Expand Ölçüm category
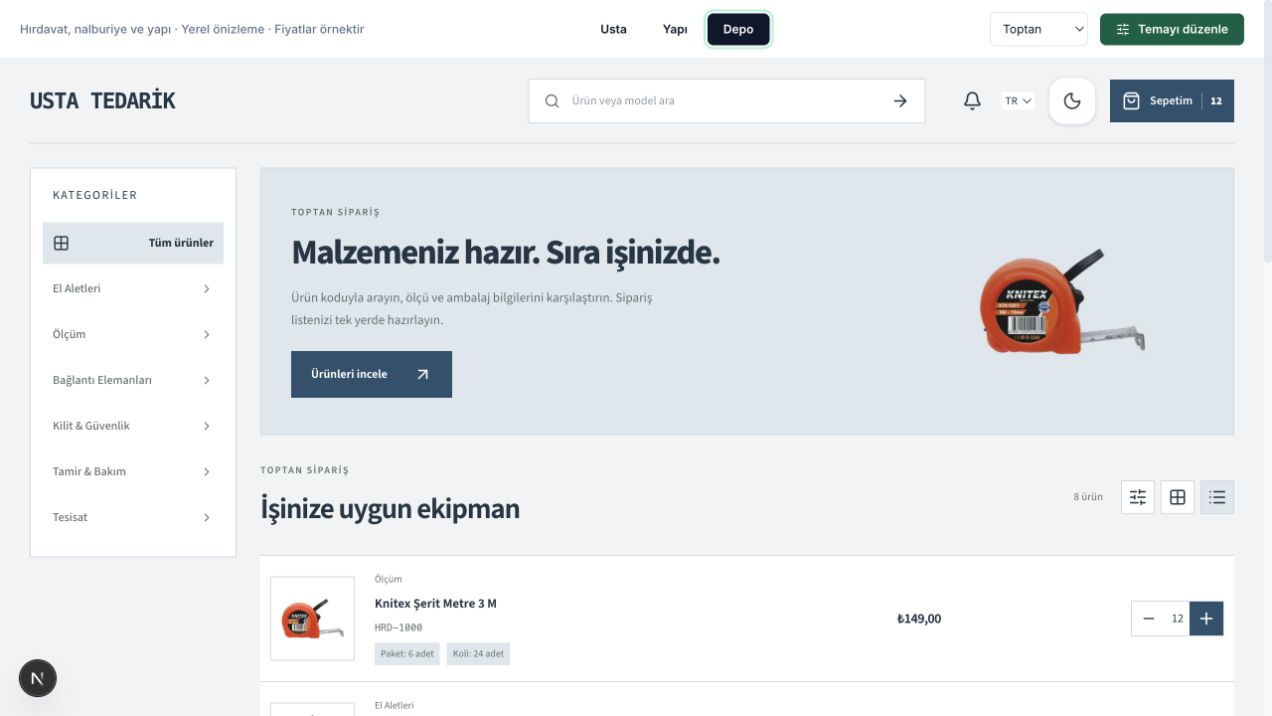 133,334
